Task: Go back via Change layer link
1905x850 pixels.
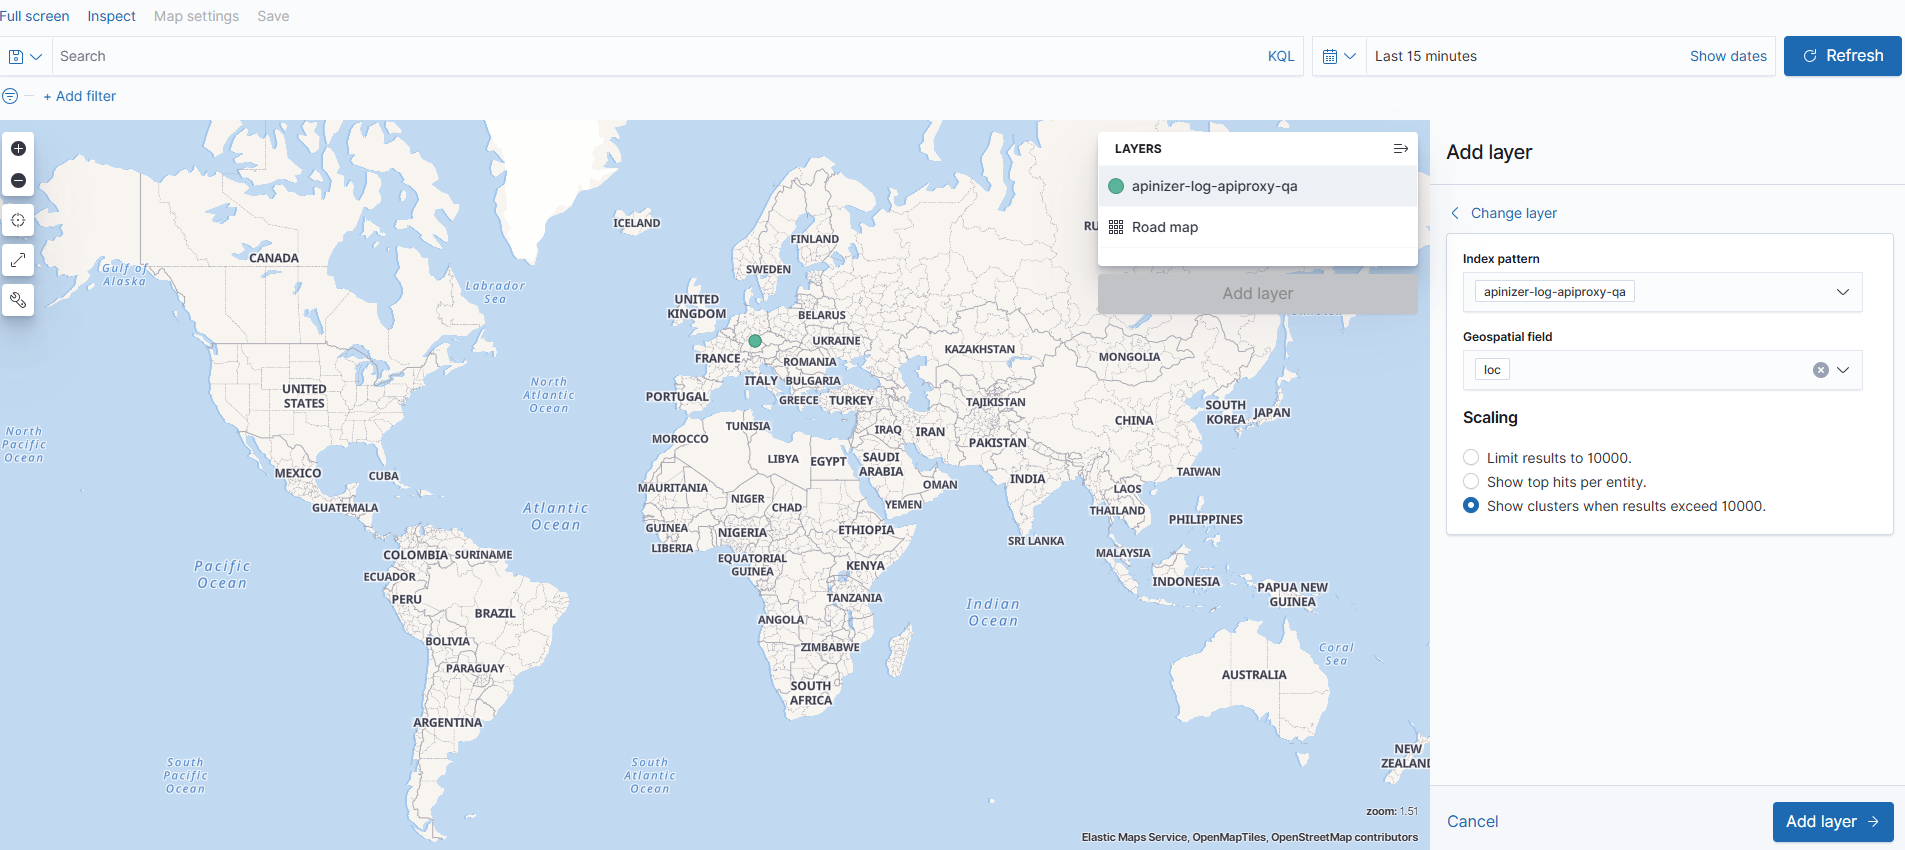Action: coord(1512,213)
